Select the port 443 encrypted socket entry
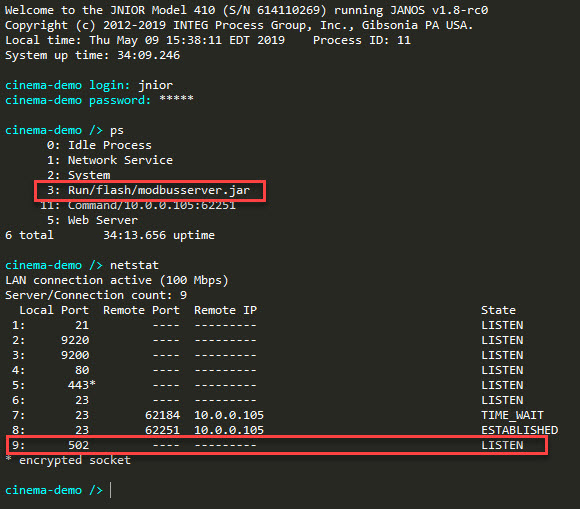The height and width of the screenshot is (509, 580). tap(82, 385)
